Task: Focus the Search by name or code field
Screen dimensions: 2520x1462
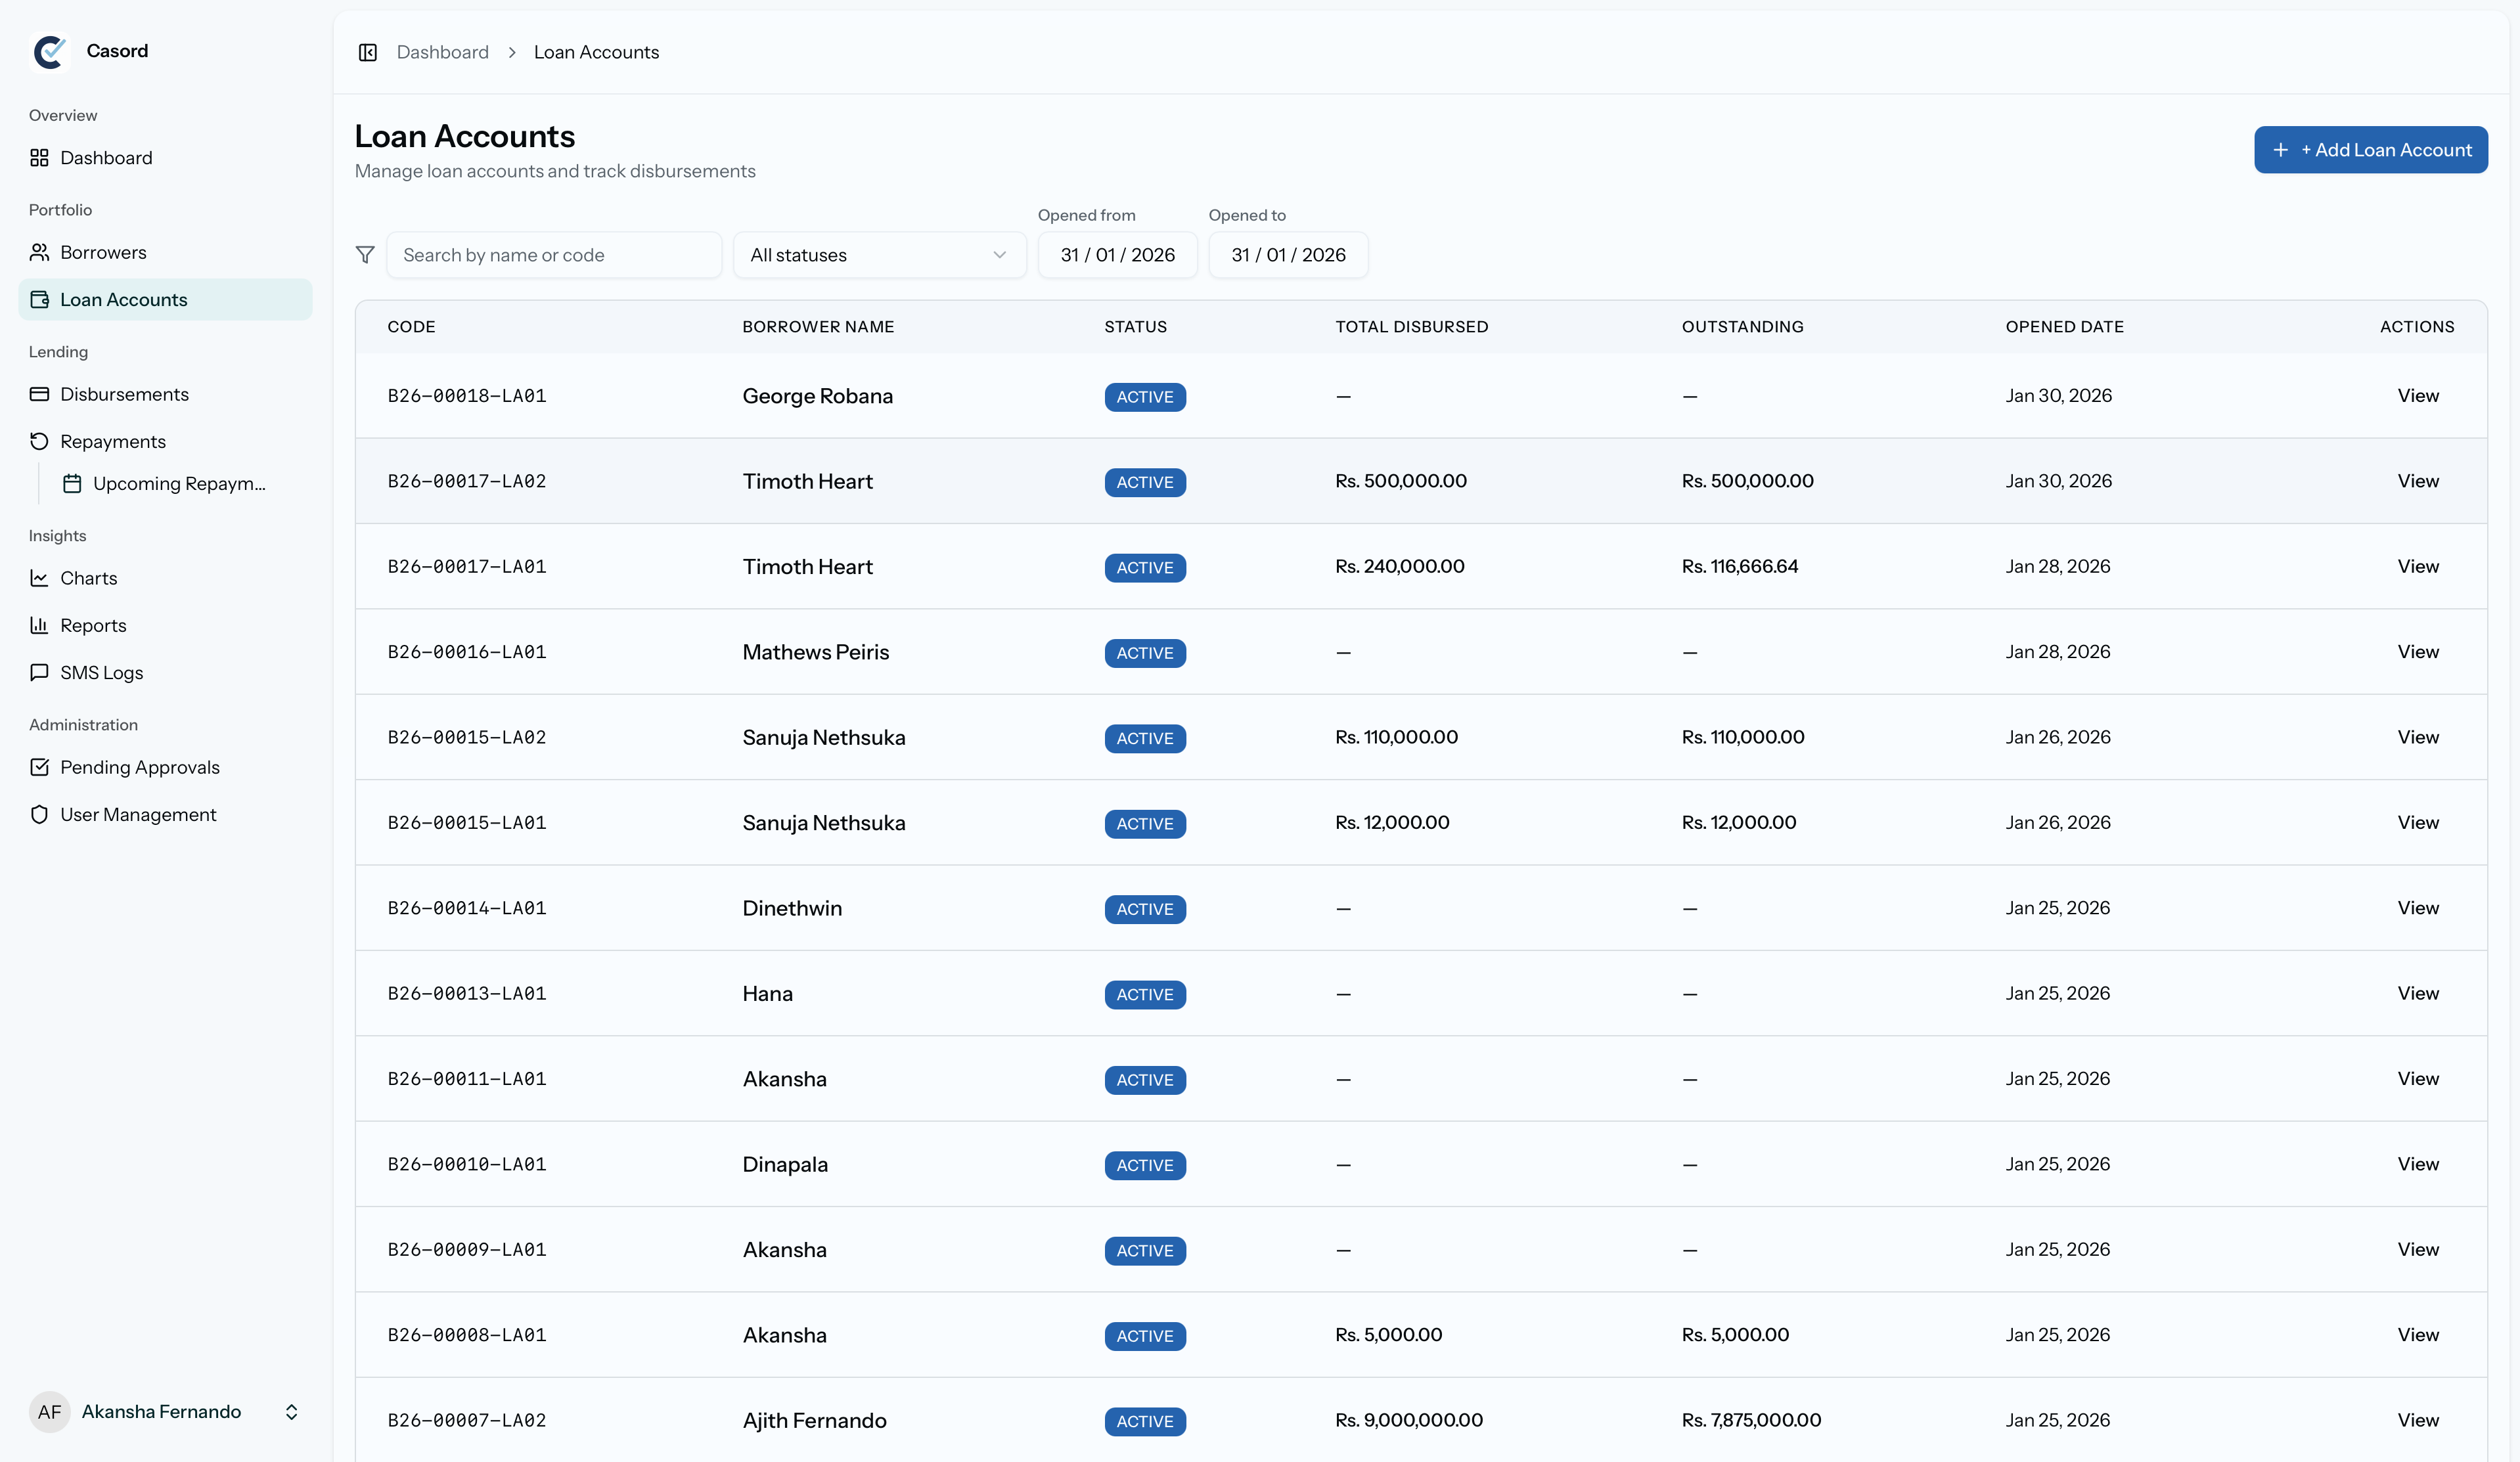Action: (x=553, y=255)
